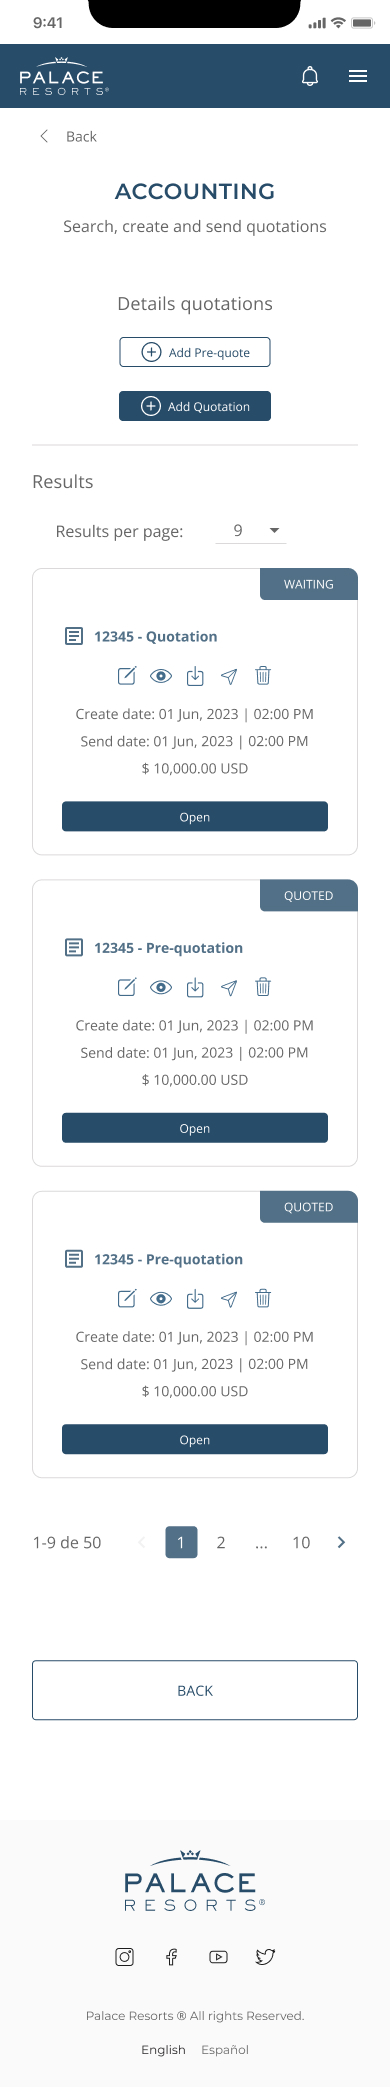Image resolution: width=390 pixels, height=2088 pixels.
Task: Click the Add Quotation button
Action: click(195, 406)
